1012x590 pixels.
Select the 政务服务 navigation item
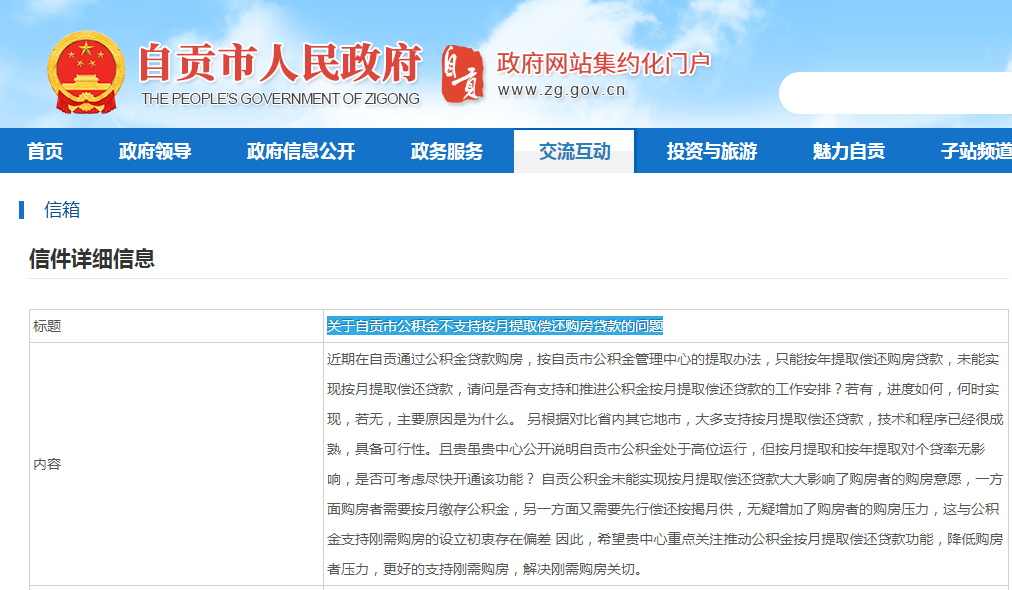[x=447, y=151]
